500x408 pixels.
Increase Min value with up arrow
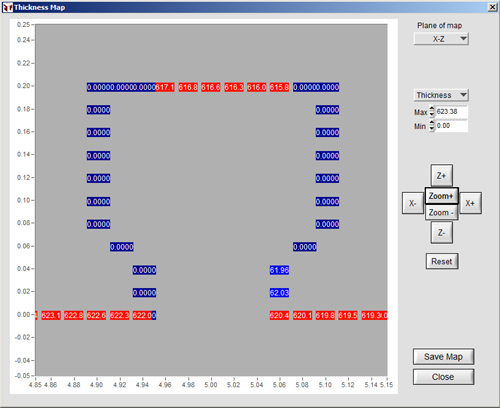(x=432, y=123)
